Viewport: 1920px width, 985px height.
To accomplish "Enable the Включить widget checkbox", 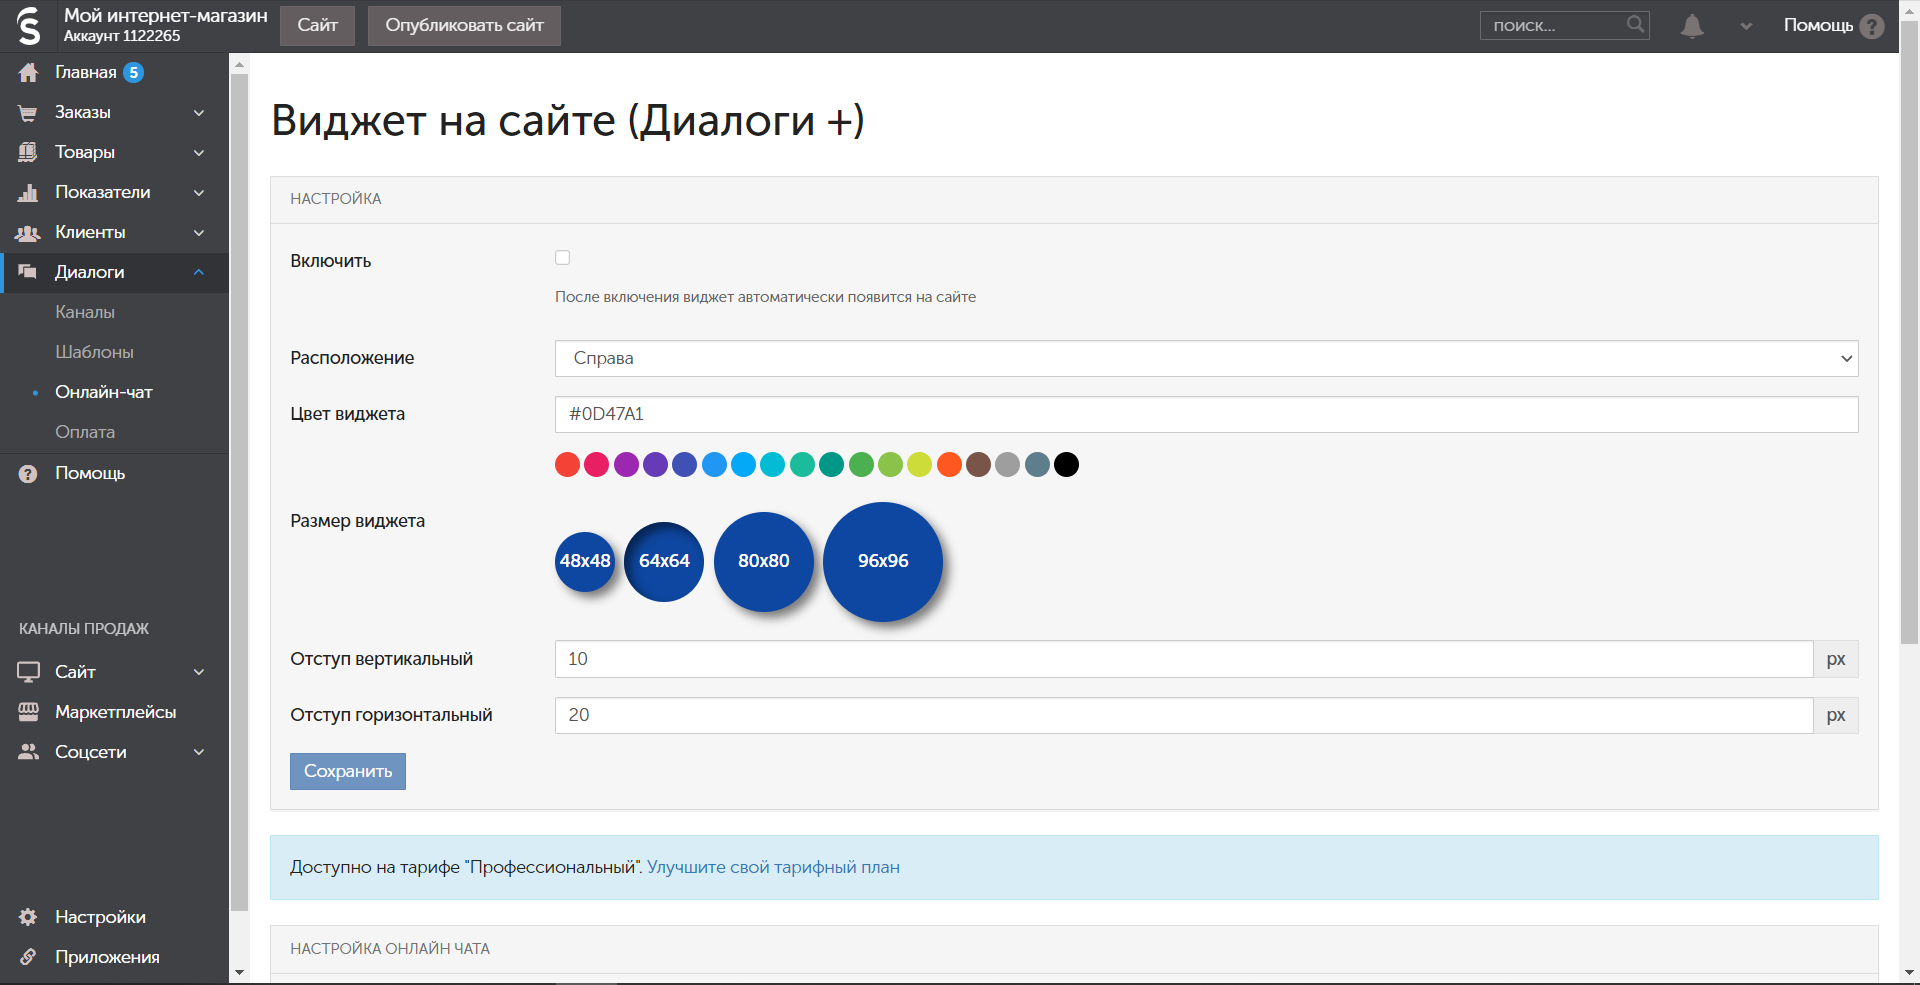I will (x=562, y=258).
